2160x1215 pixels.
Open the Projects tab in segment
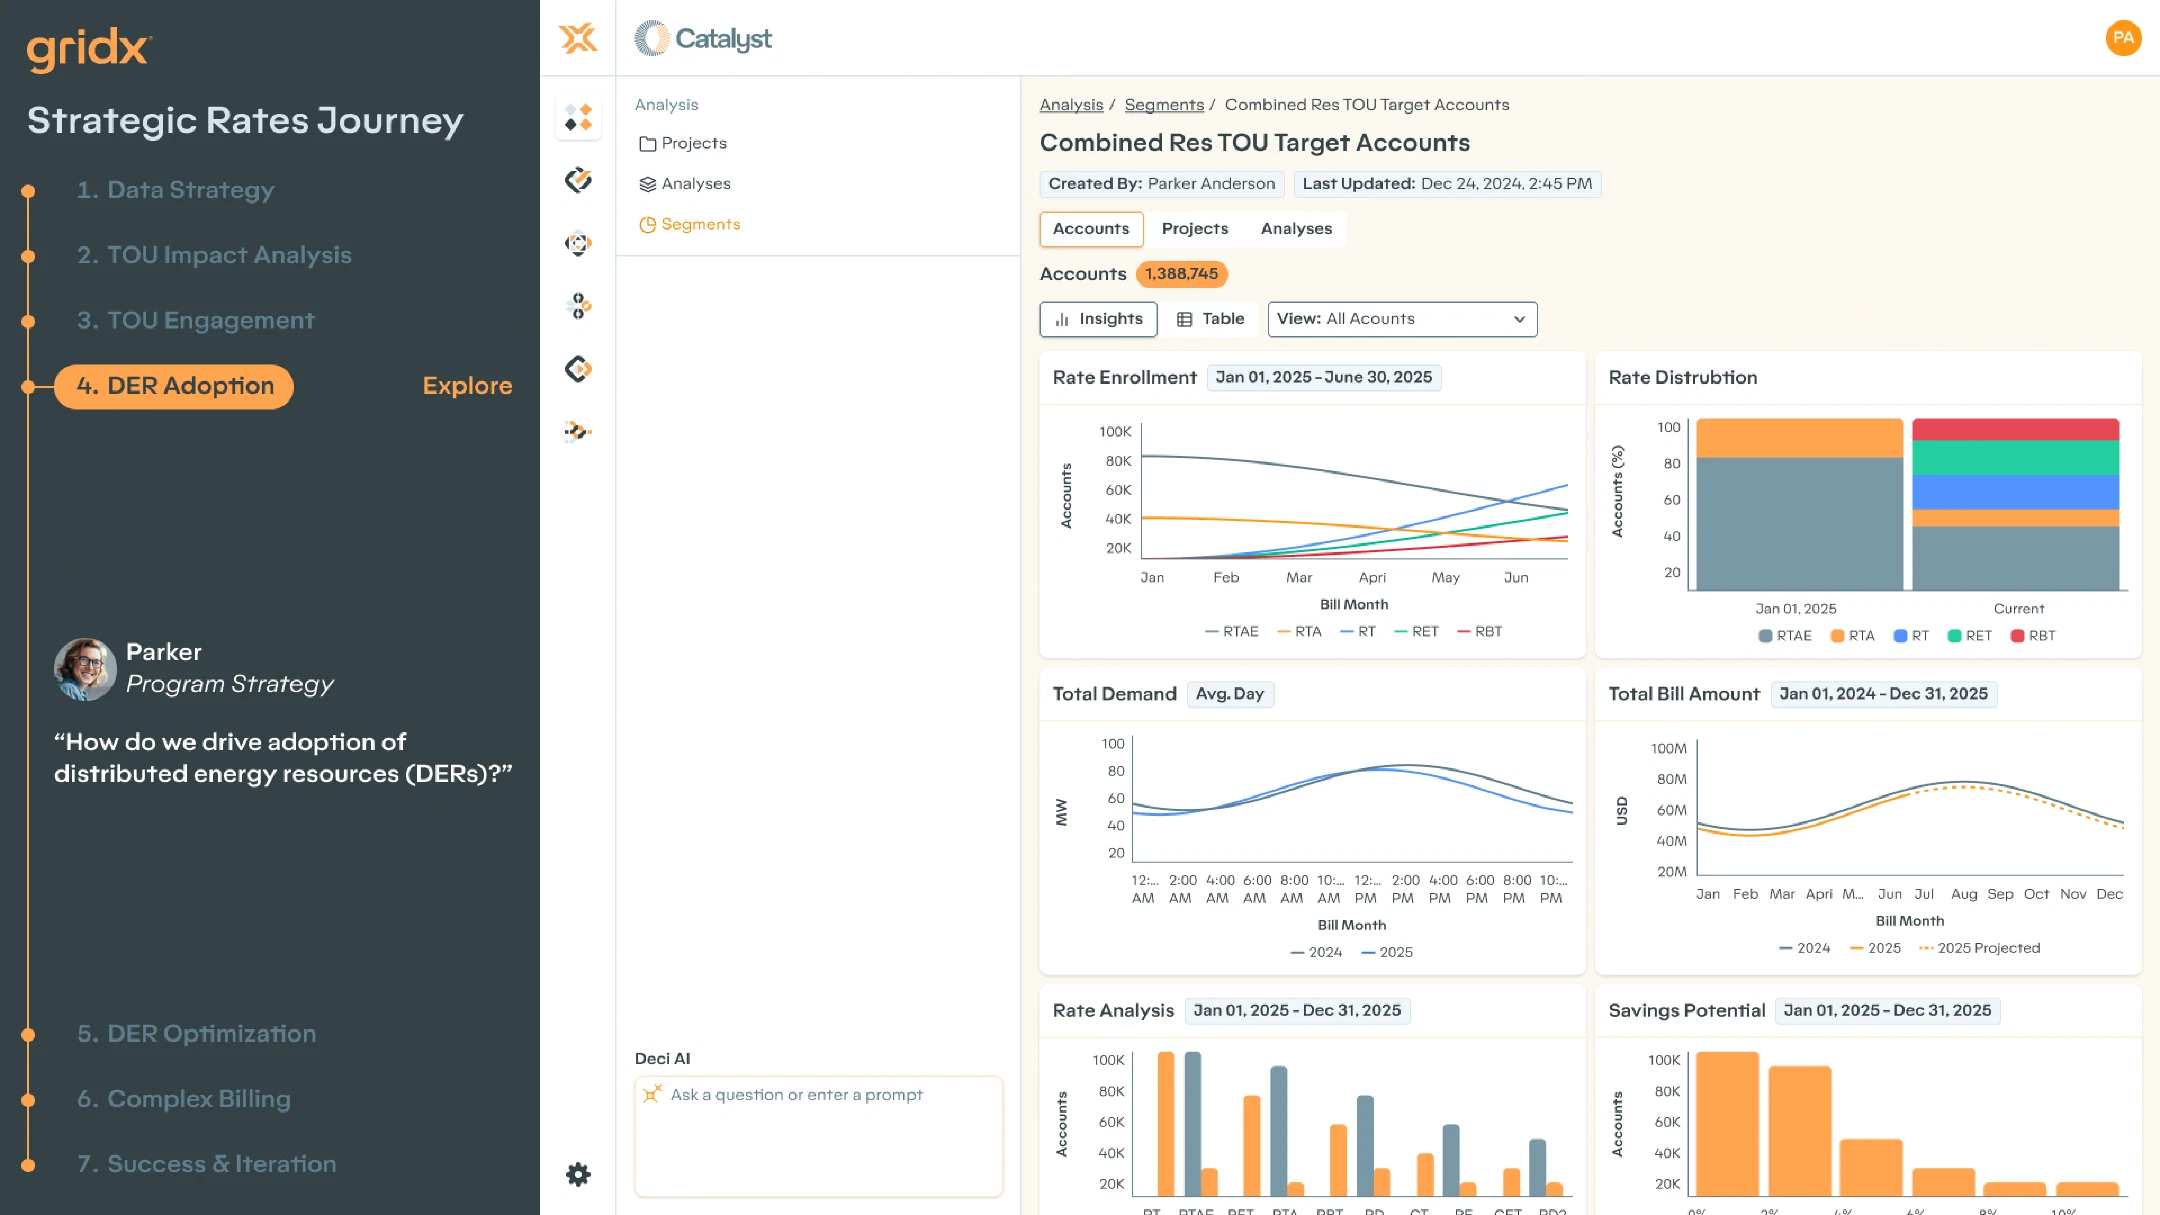click(1194, 229)
